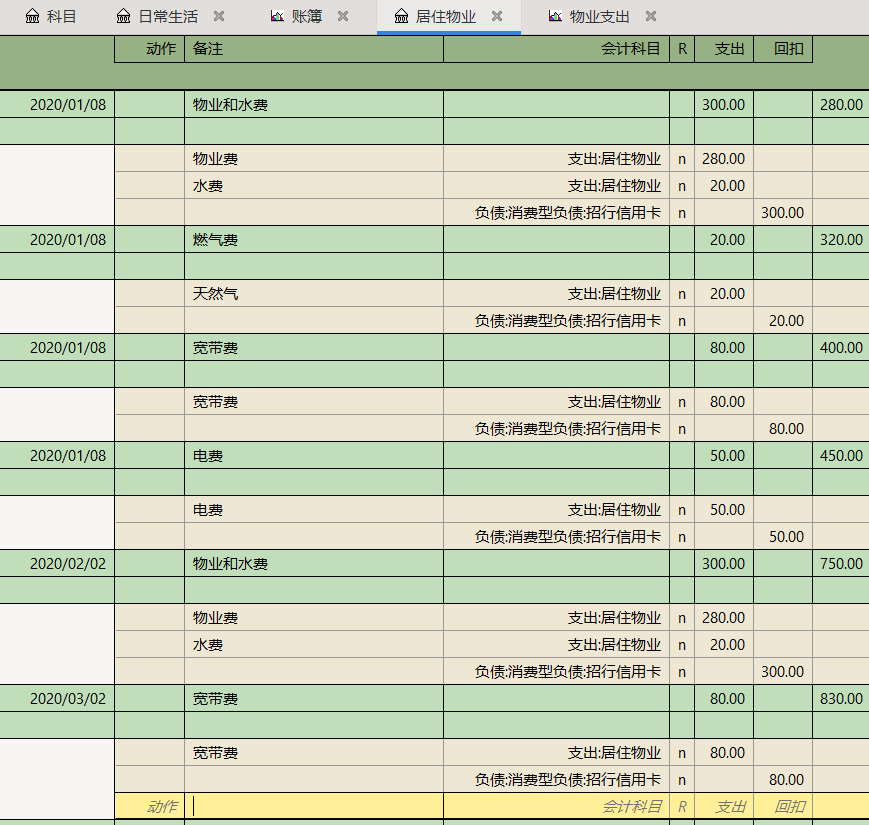Toggle reconcile status of the 天然气 split

point(682,294)
